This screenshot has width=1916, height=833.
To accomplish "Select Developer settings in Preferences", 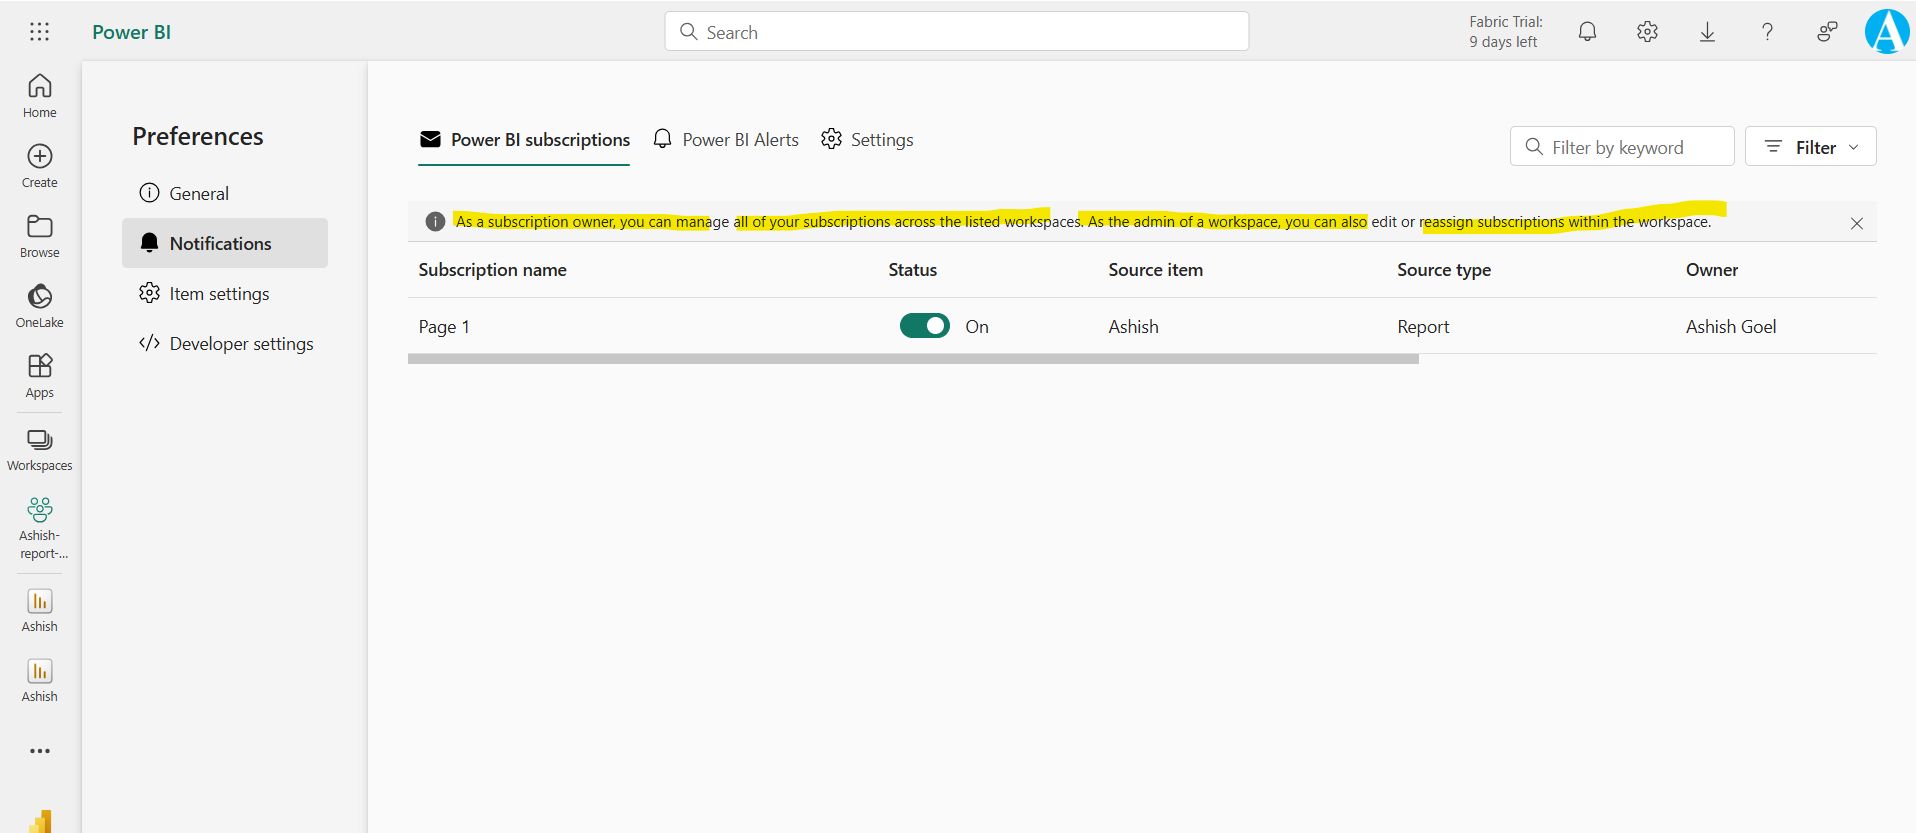I will (x=226, y=344).
